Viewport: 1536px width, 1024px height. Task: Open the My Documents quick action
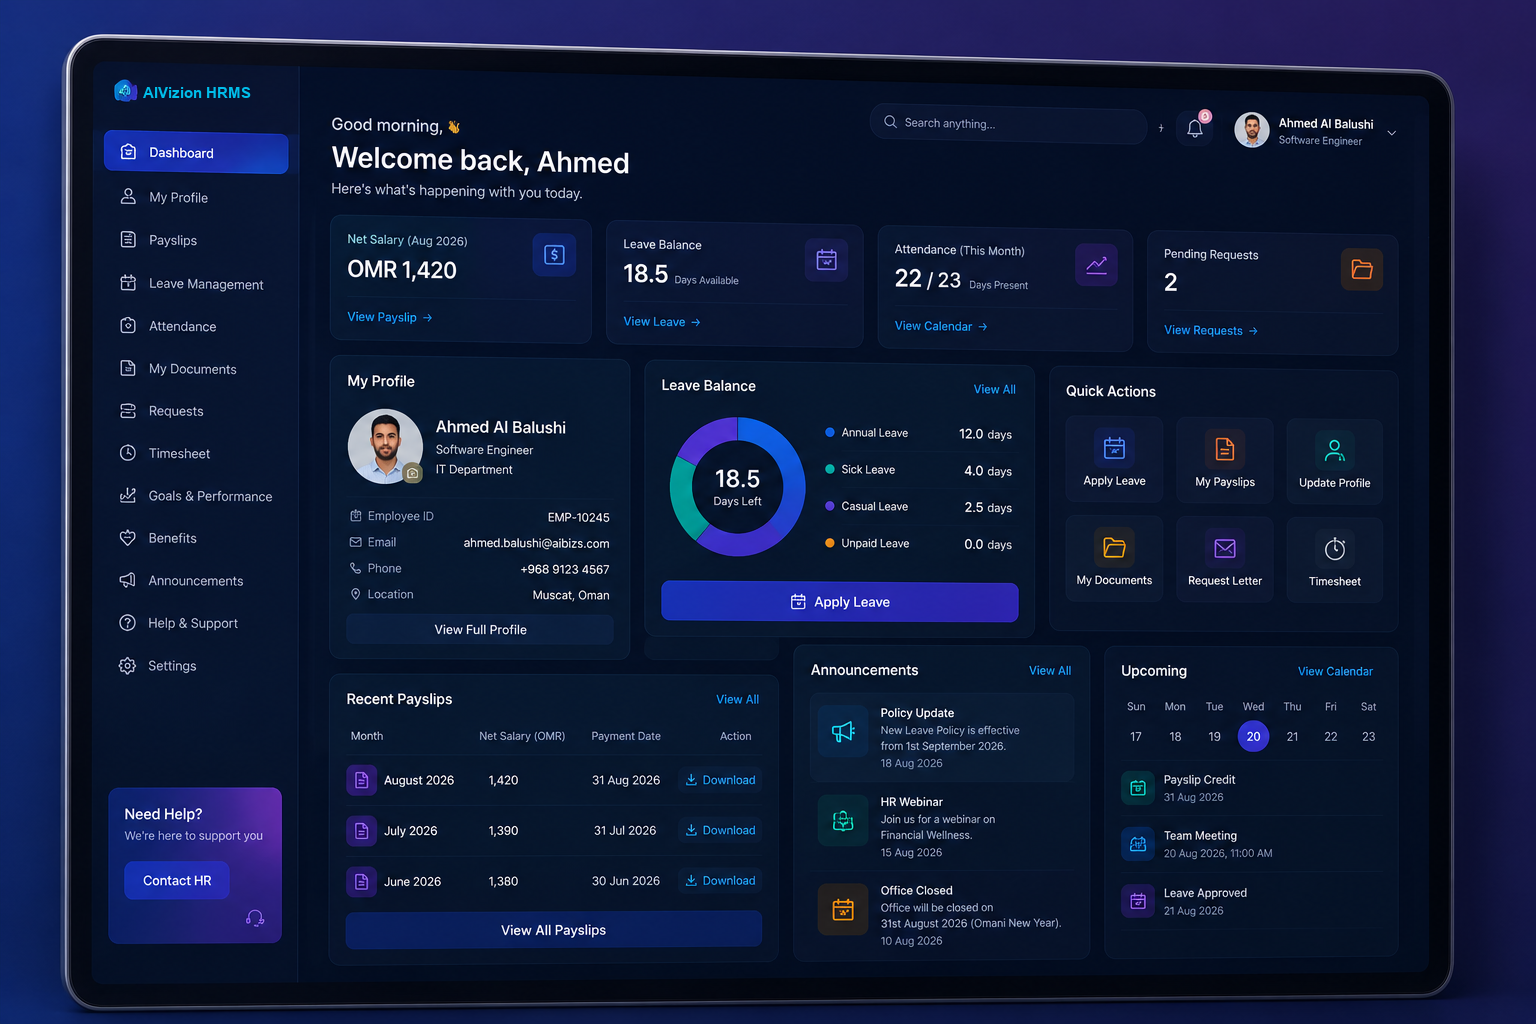pos(1114,558)
